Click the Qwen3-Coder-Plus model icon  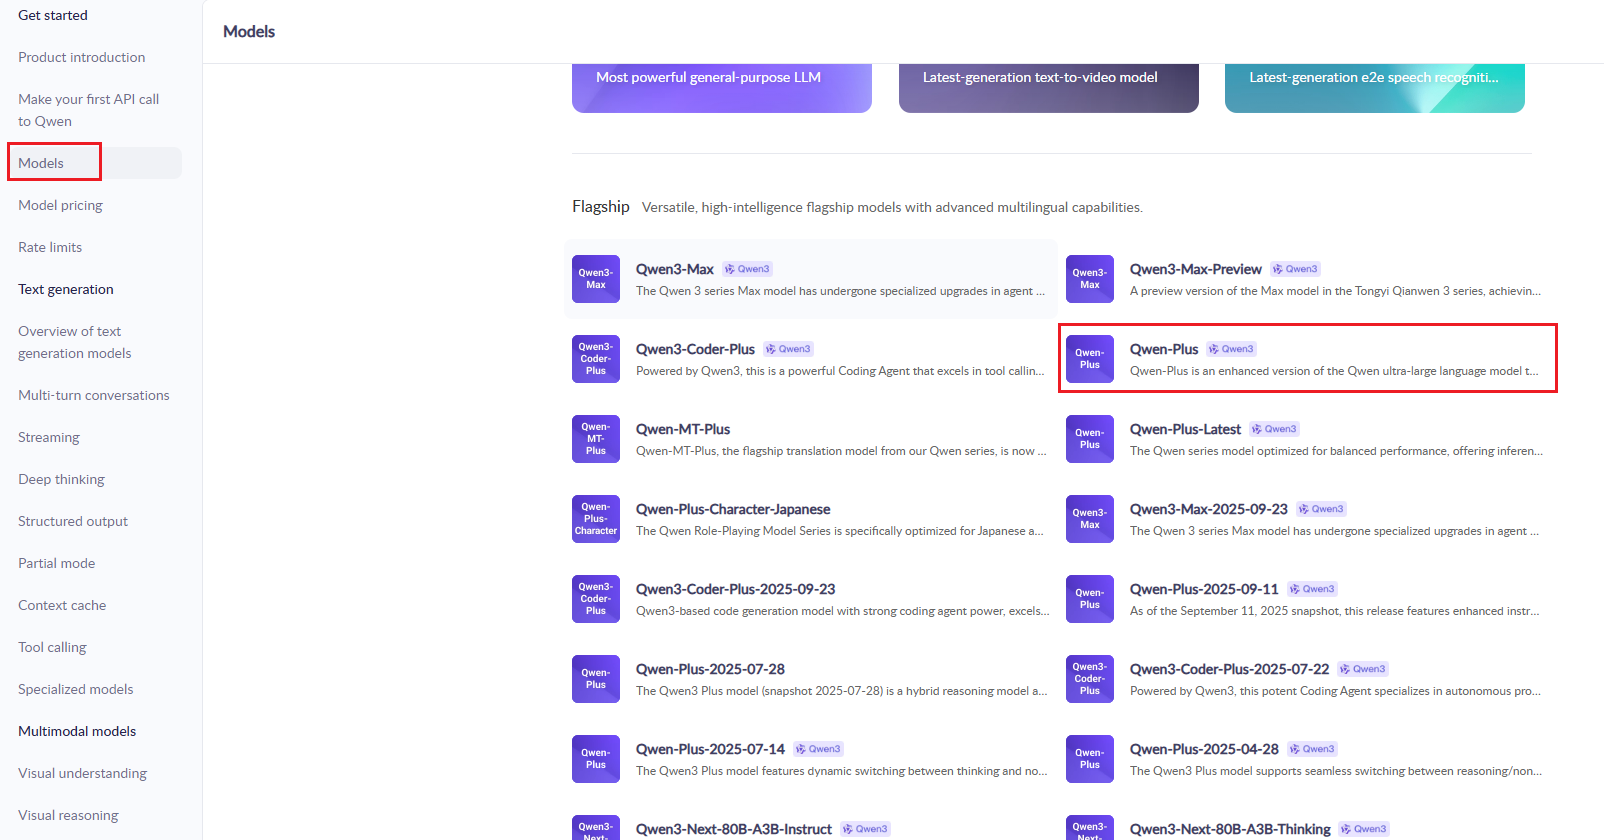(x=596, y=359)
